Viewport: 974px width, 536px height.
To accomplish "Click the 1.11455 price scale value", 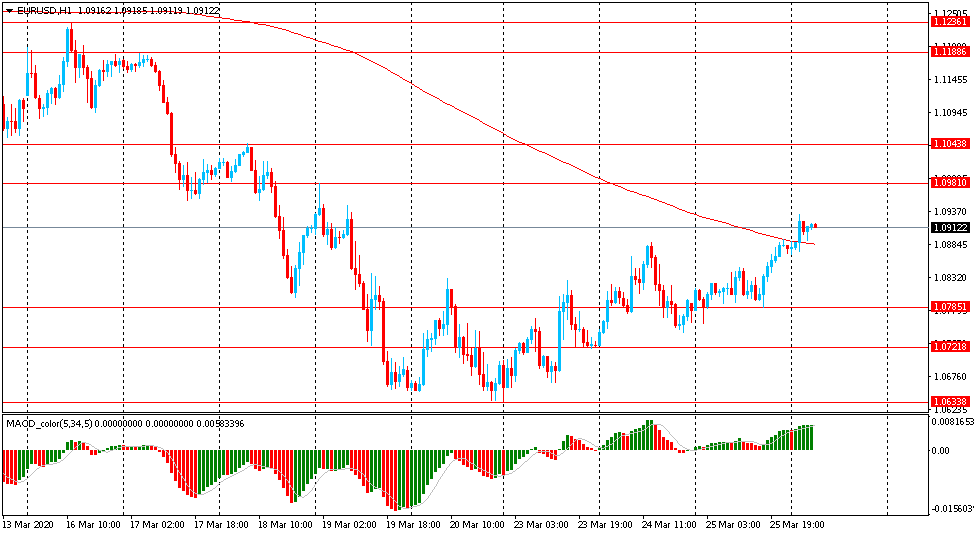I will [x=950, y=79].
